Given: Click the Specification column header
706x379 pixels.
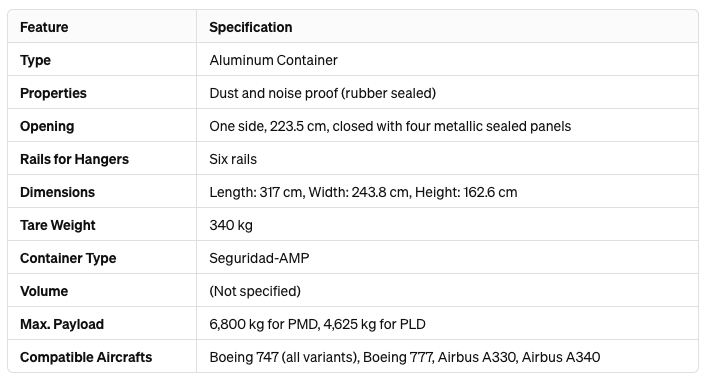Looking at the screenshot, I should pos(250,27).
